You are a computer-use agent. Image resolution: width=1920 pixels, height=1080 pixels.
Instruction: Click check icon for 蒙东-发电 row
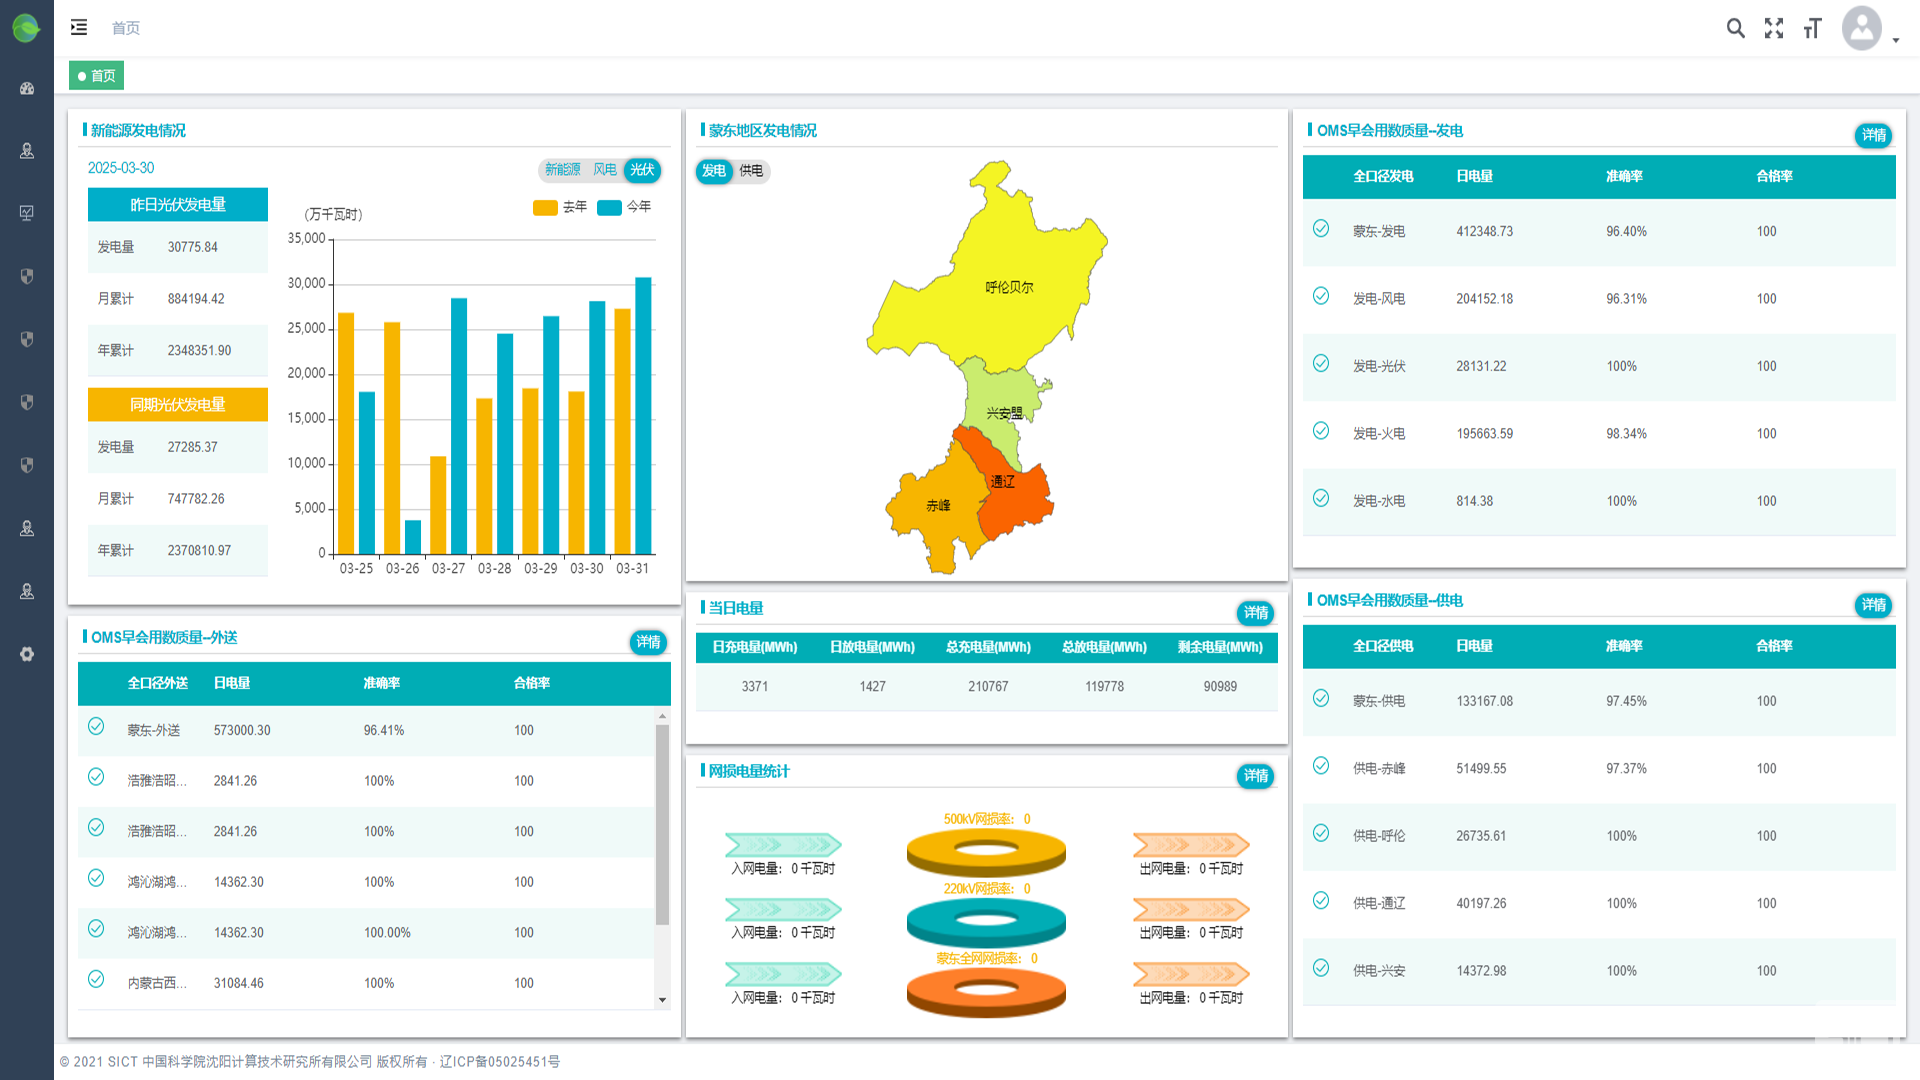click(x=1321, y=229)
